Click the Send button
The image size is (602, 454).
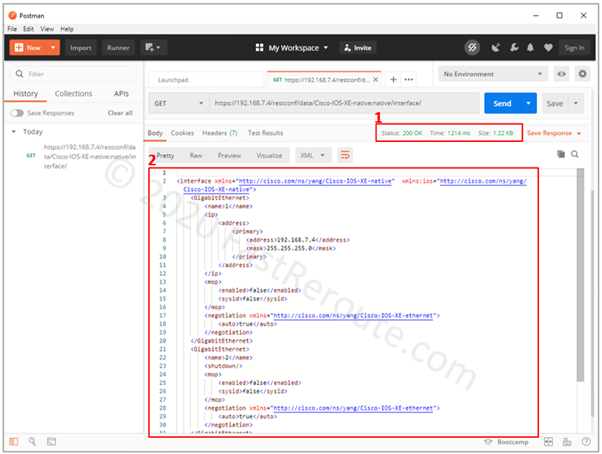tap(502, 103)
